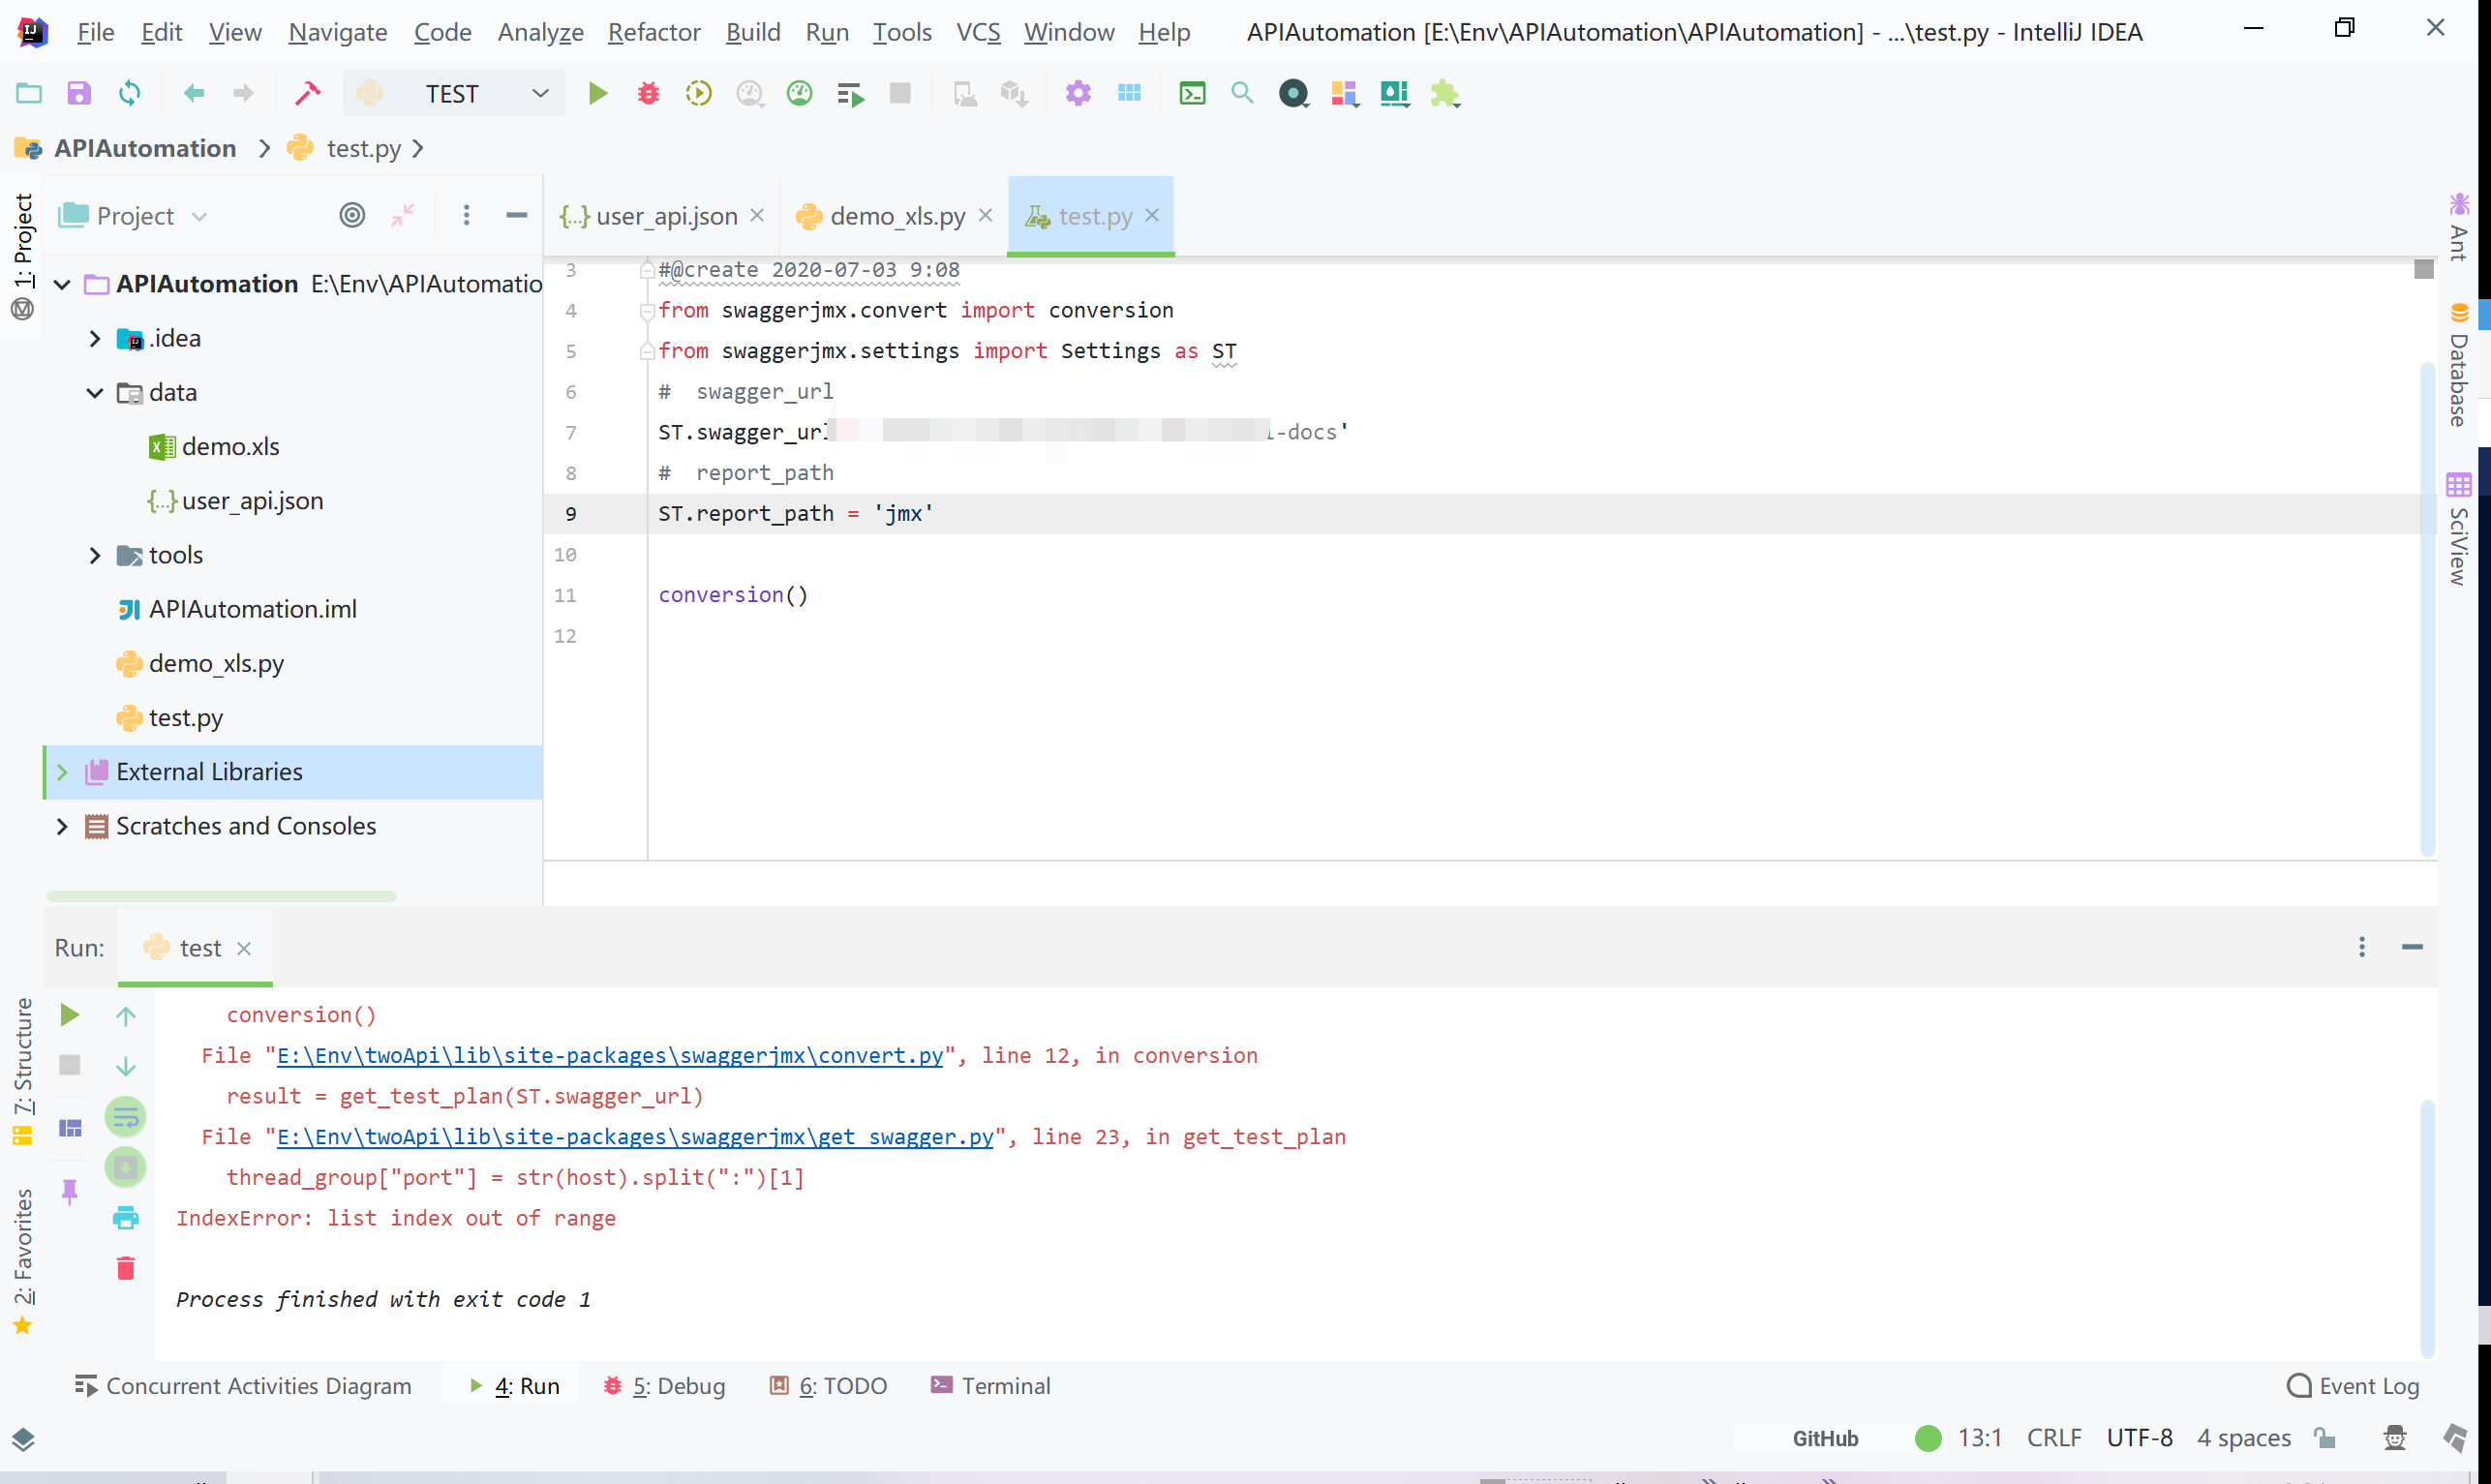
Task: Toggle the SciView side panel
Action: pos(2459,530)
